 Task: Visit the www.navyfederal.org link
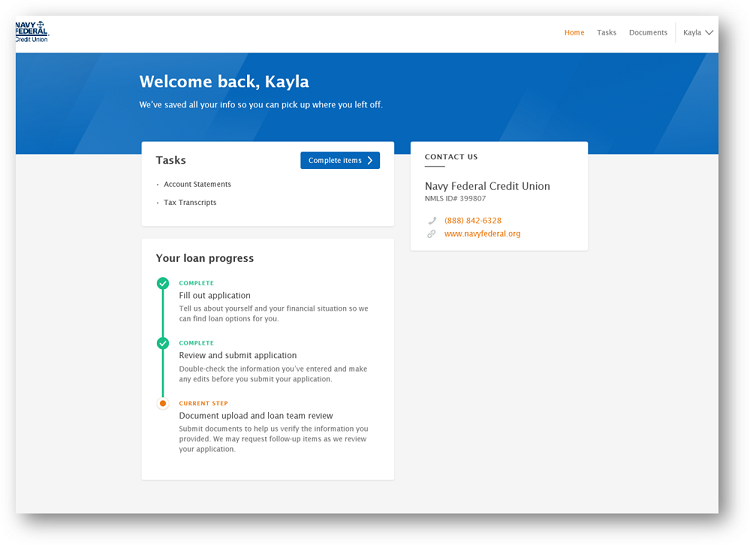482,234
